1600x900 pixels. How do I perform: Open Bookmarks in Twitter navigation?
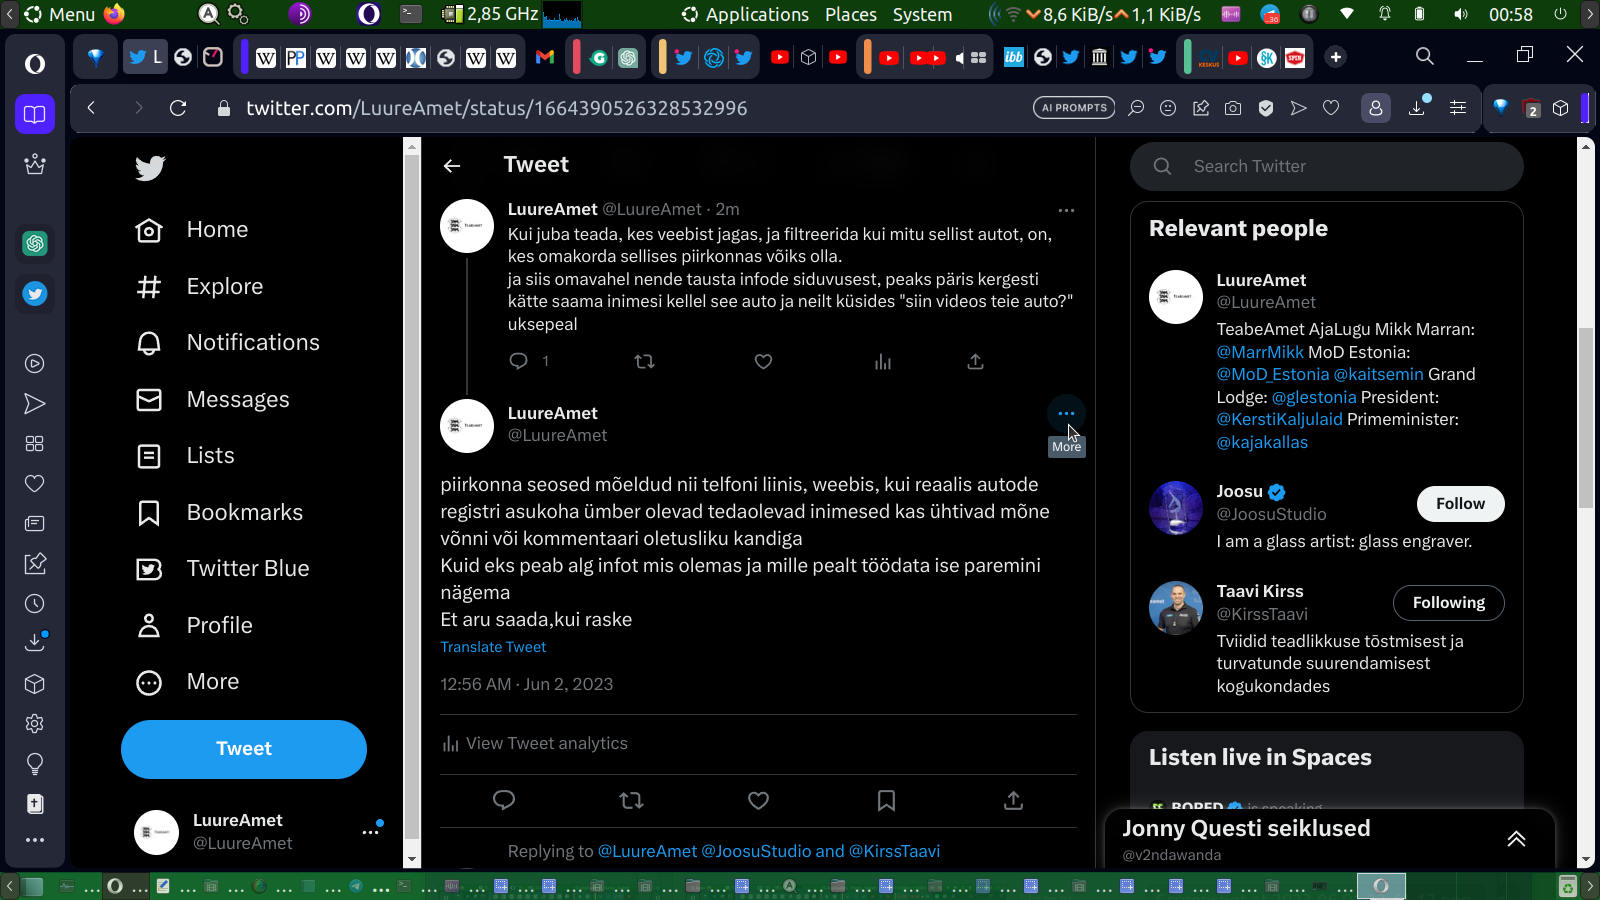point(219,513)
